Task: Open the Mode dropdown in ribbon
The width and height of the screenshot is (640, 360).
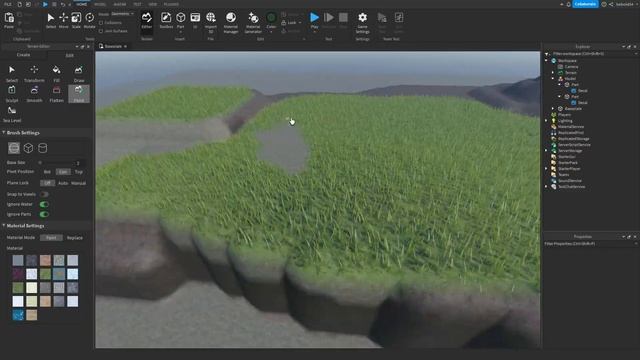Action: [x=122, y=14]
